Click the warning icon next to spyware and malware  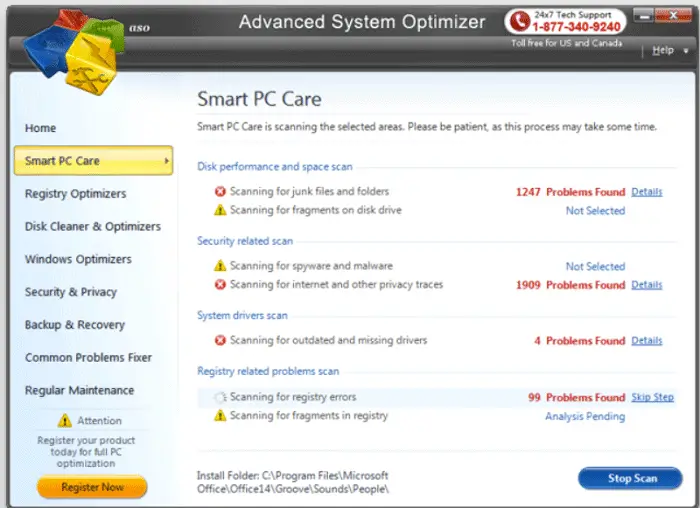pyautogui.click(x=220, y=266)
